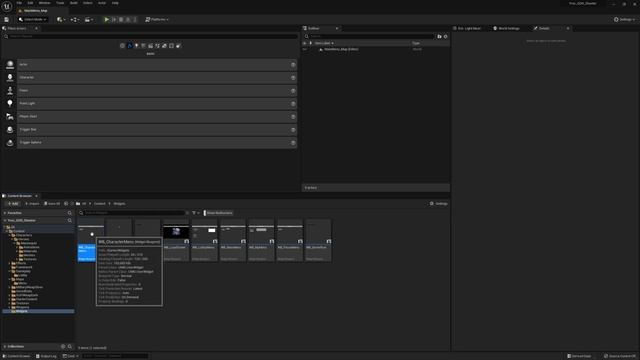The height and width of the screenshot is (360, 640).
Task: Click the Outliner search field
Action: click(369, 36)
